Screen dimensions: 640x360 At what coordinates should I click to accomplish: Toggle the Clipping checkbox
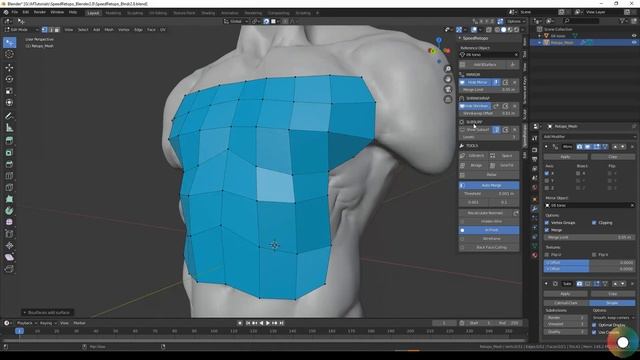(594, 223)
